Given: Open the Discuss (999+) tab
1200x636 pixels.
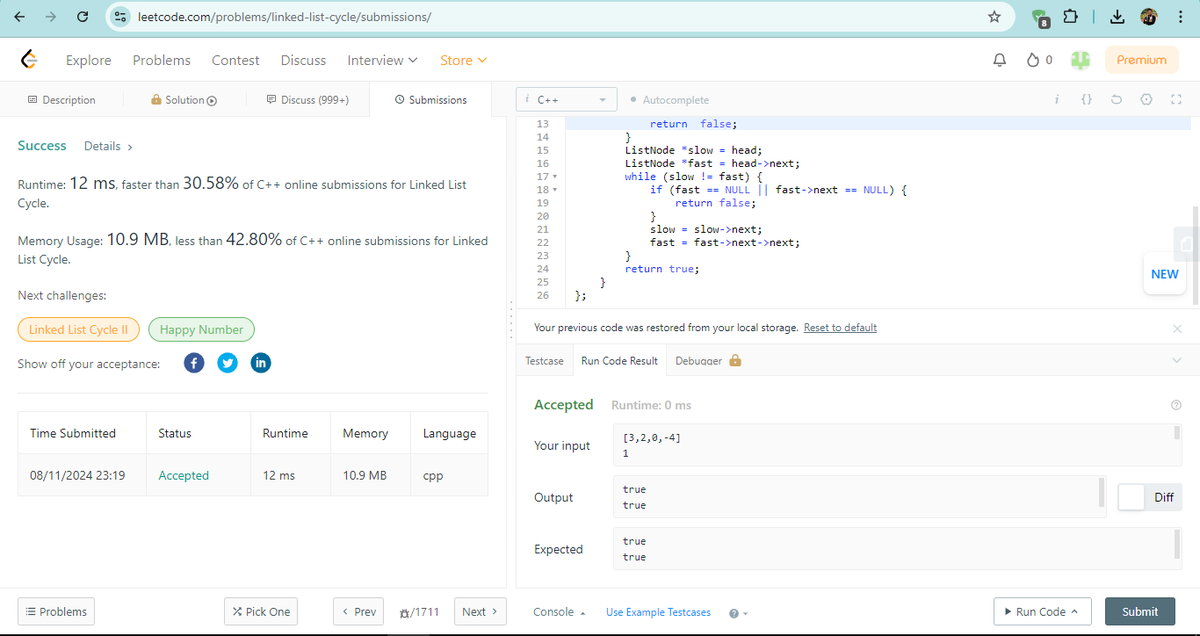Looking at the screenshot, I should click(309, 100).
